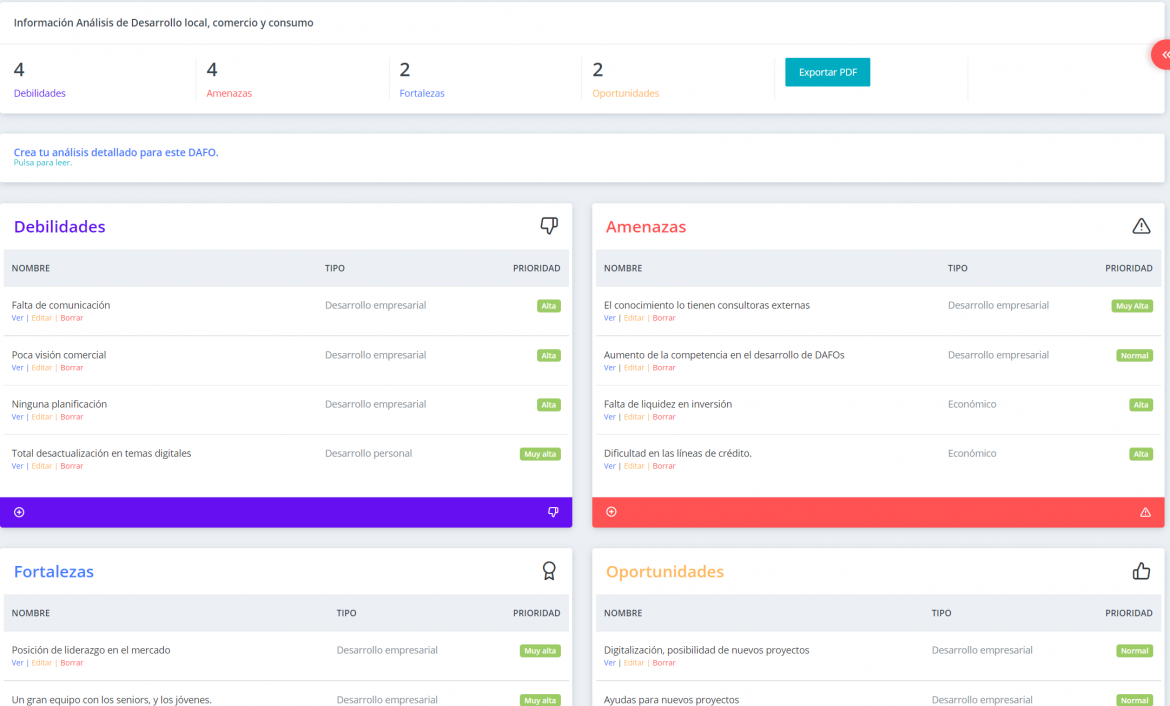Edit the Poca visión comercial entry
1170x706 pixels.
coord(41,368)
